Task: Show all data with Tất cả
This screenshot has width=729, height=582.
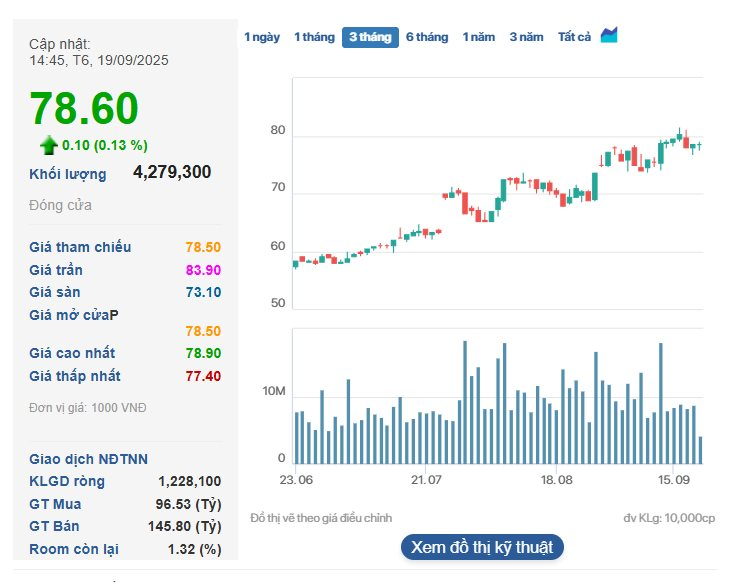Action: 574,37
